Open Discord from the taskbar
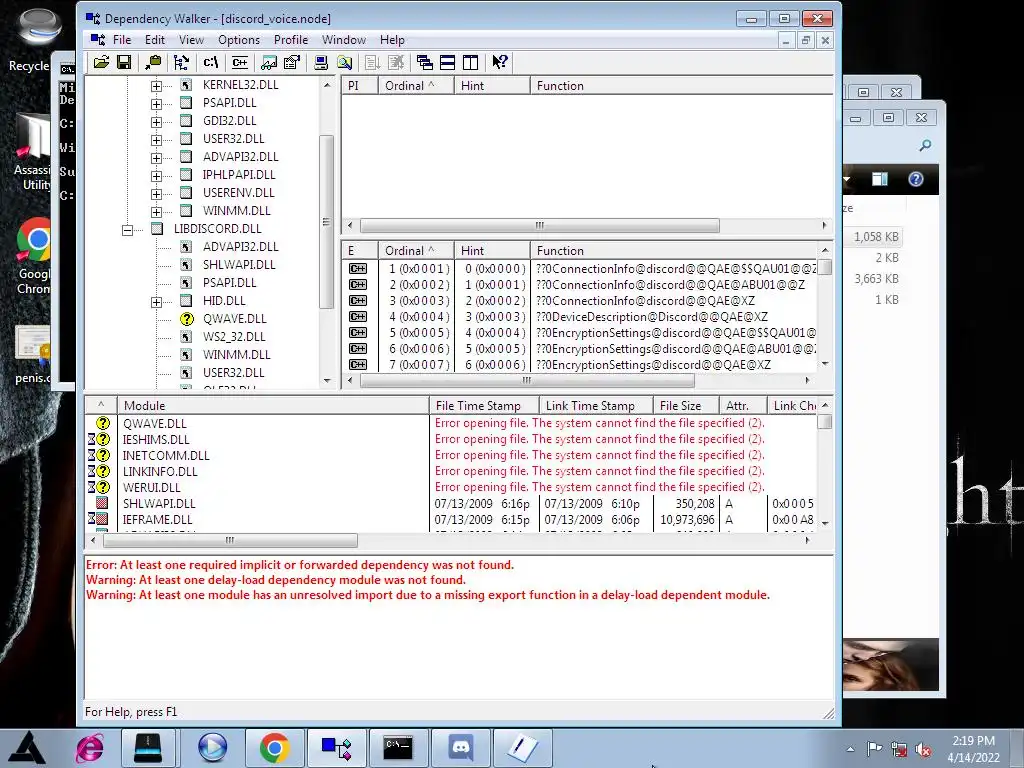 coord(461,747)
